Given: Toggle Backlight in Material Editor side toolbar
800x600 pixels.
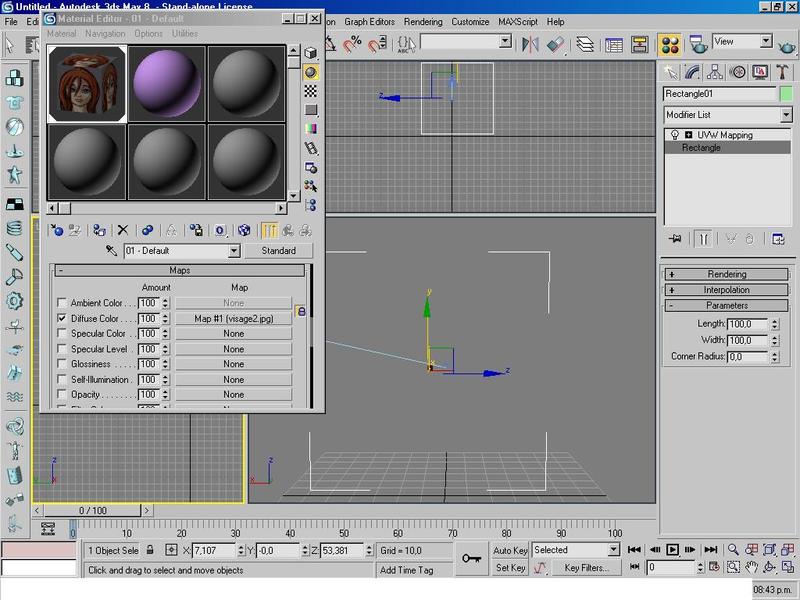Looking at the screenshot, I should [x=310, y=72].
